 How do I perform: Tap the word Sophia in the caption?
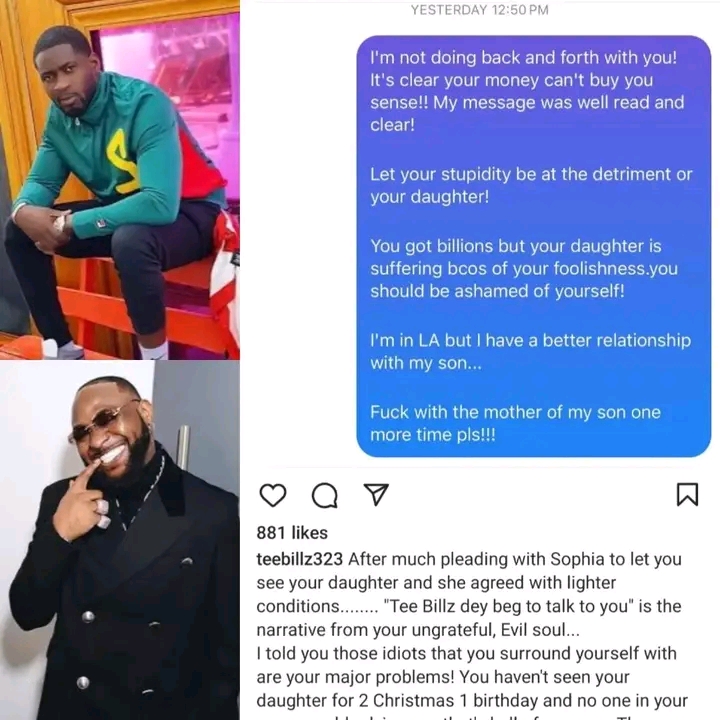577,559
